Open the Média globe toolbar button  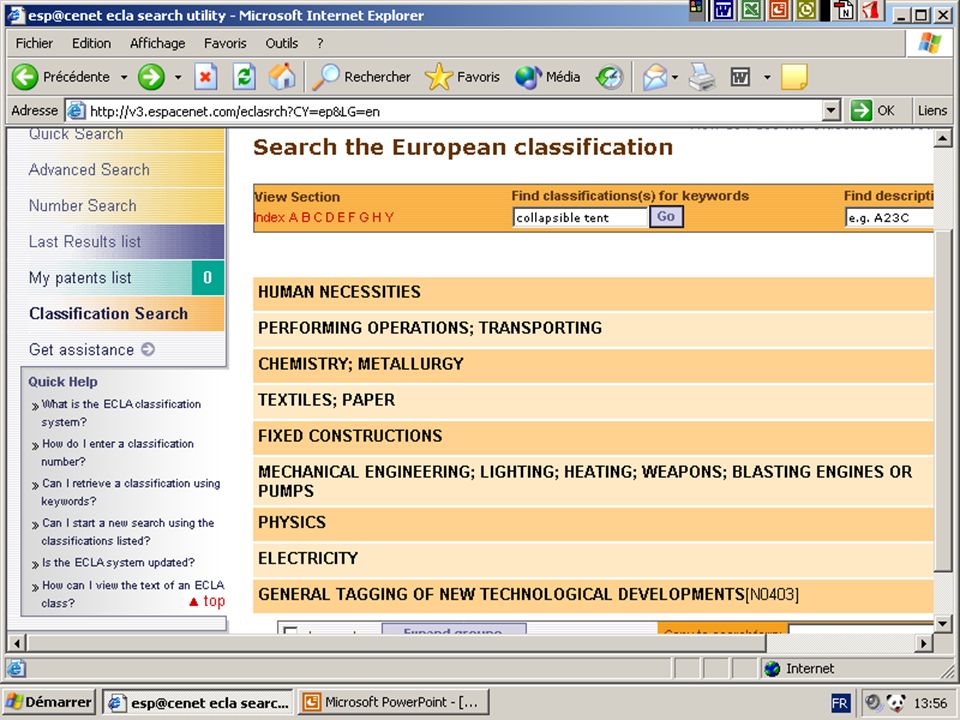pos(547,77)
